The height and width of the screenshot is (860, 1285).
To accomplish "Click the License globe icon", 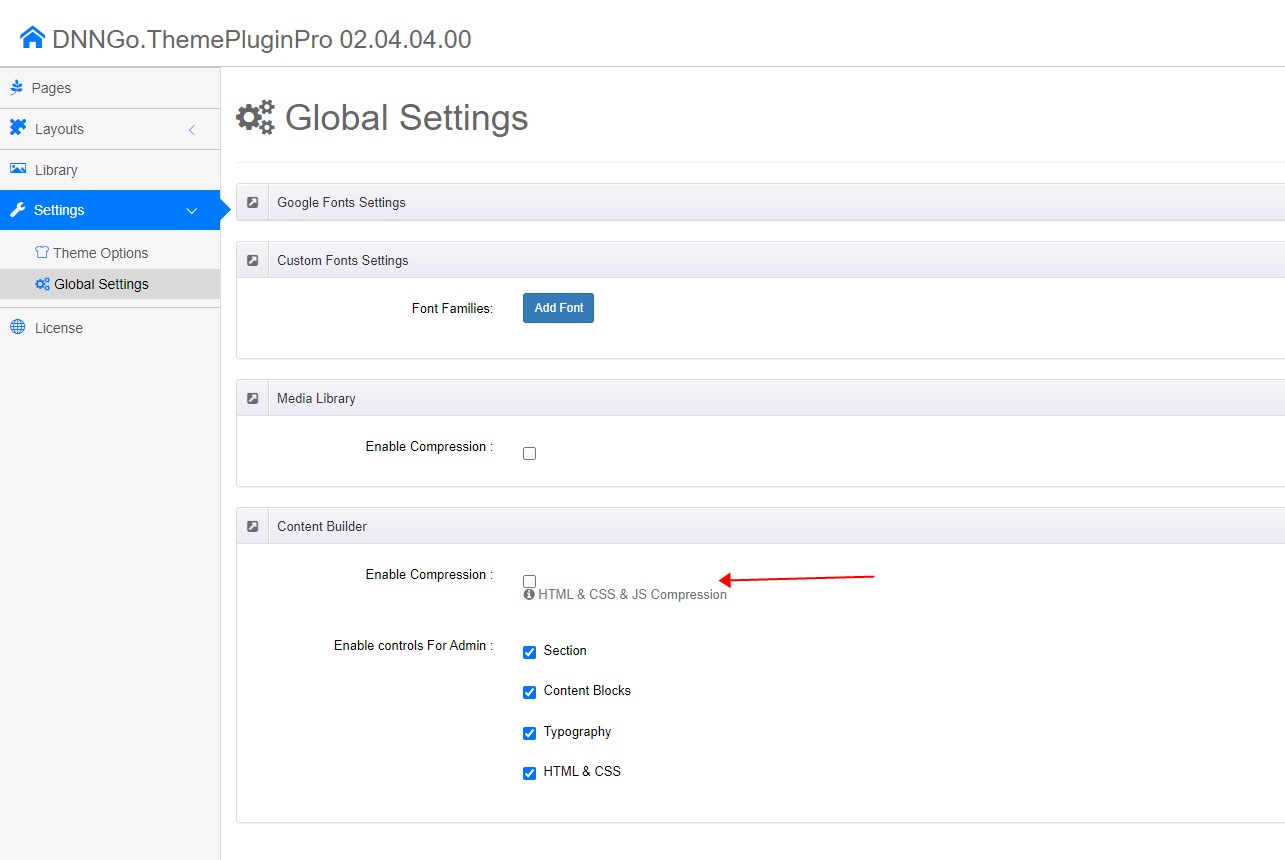I will click(18, 327).
